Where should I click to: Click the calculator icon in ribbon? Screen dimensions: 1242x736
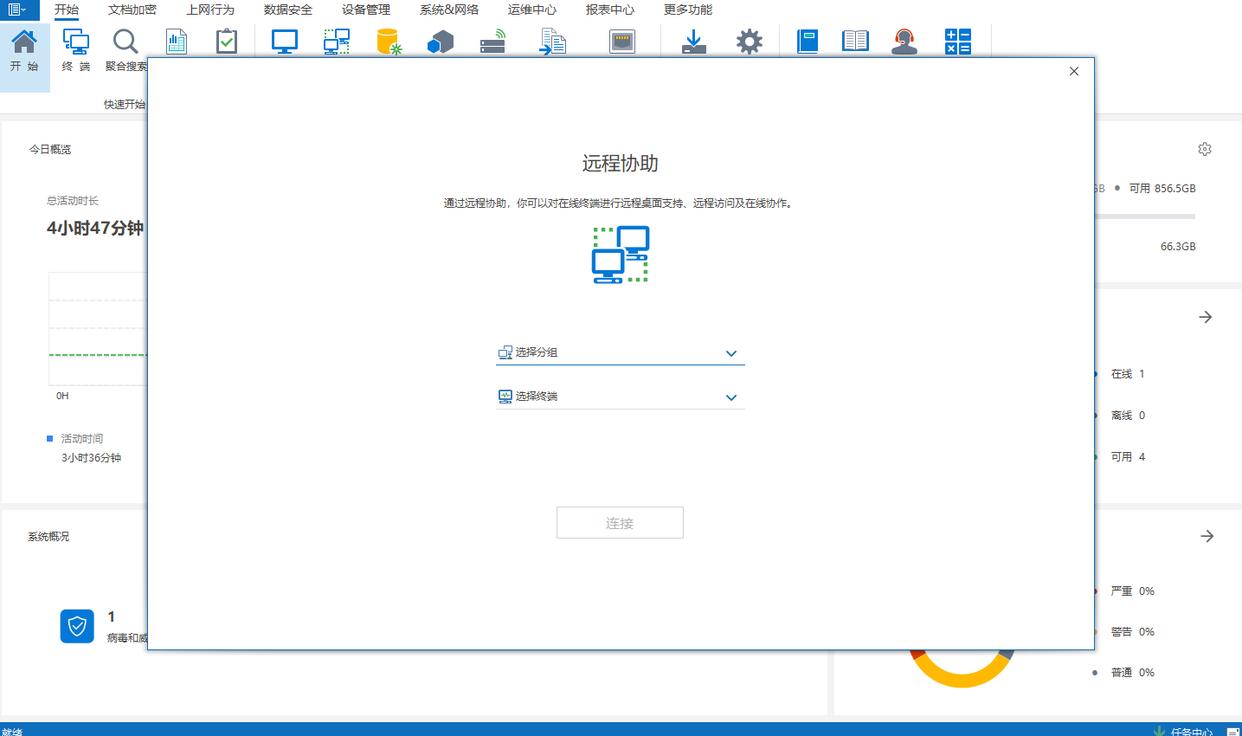[958, 41]
